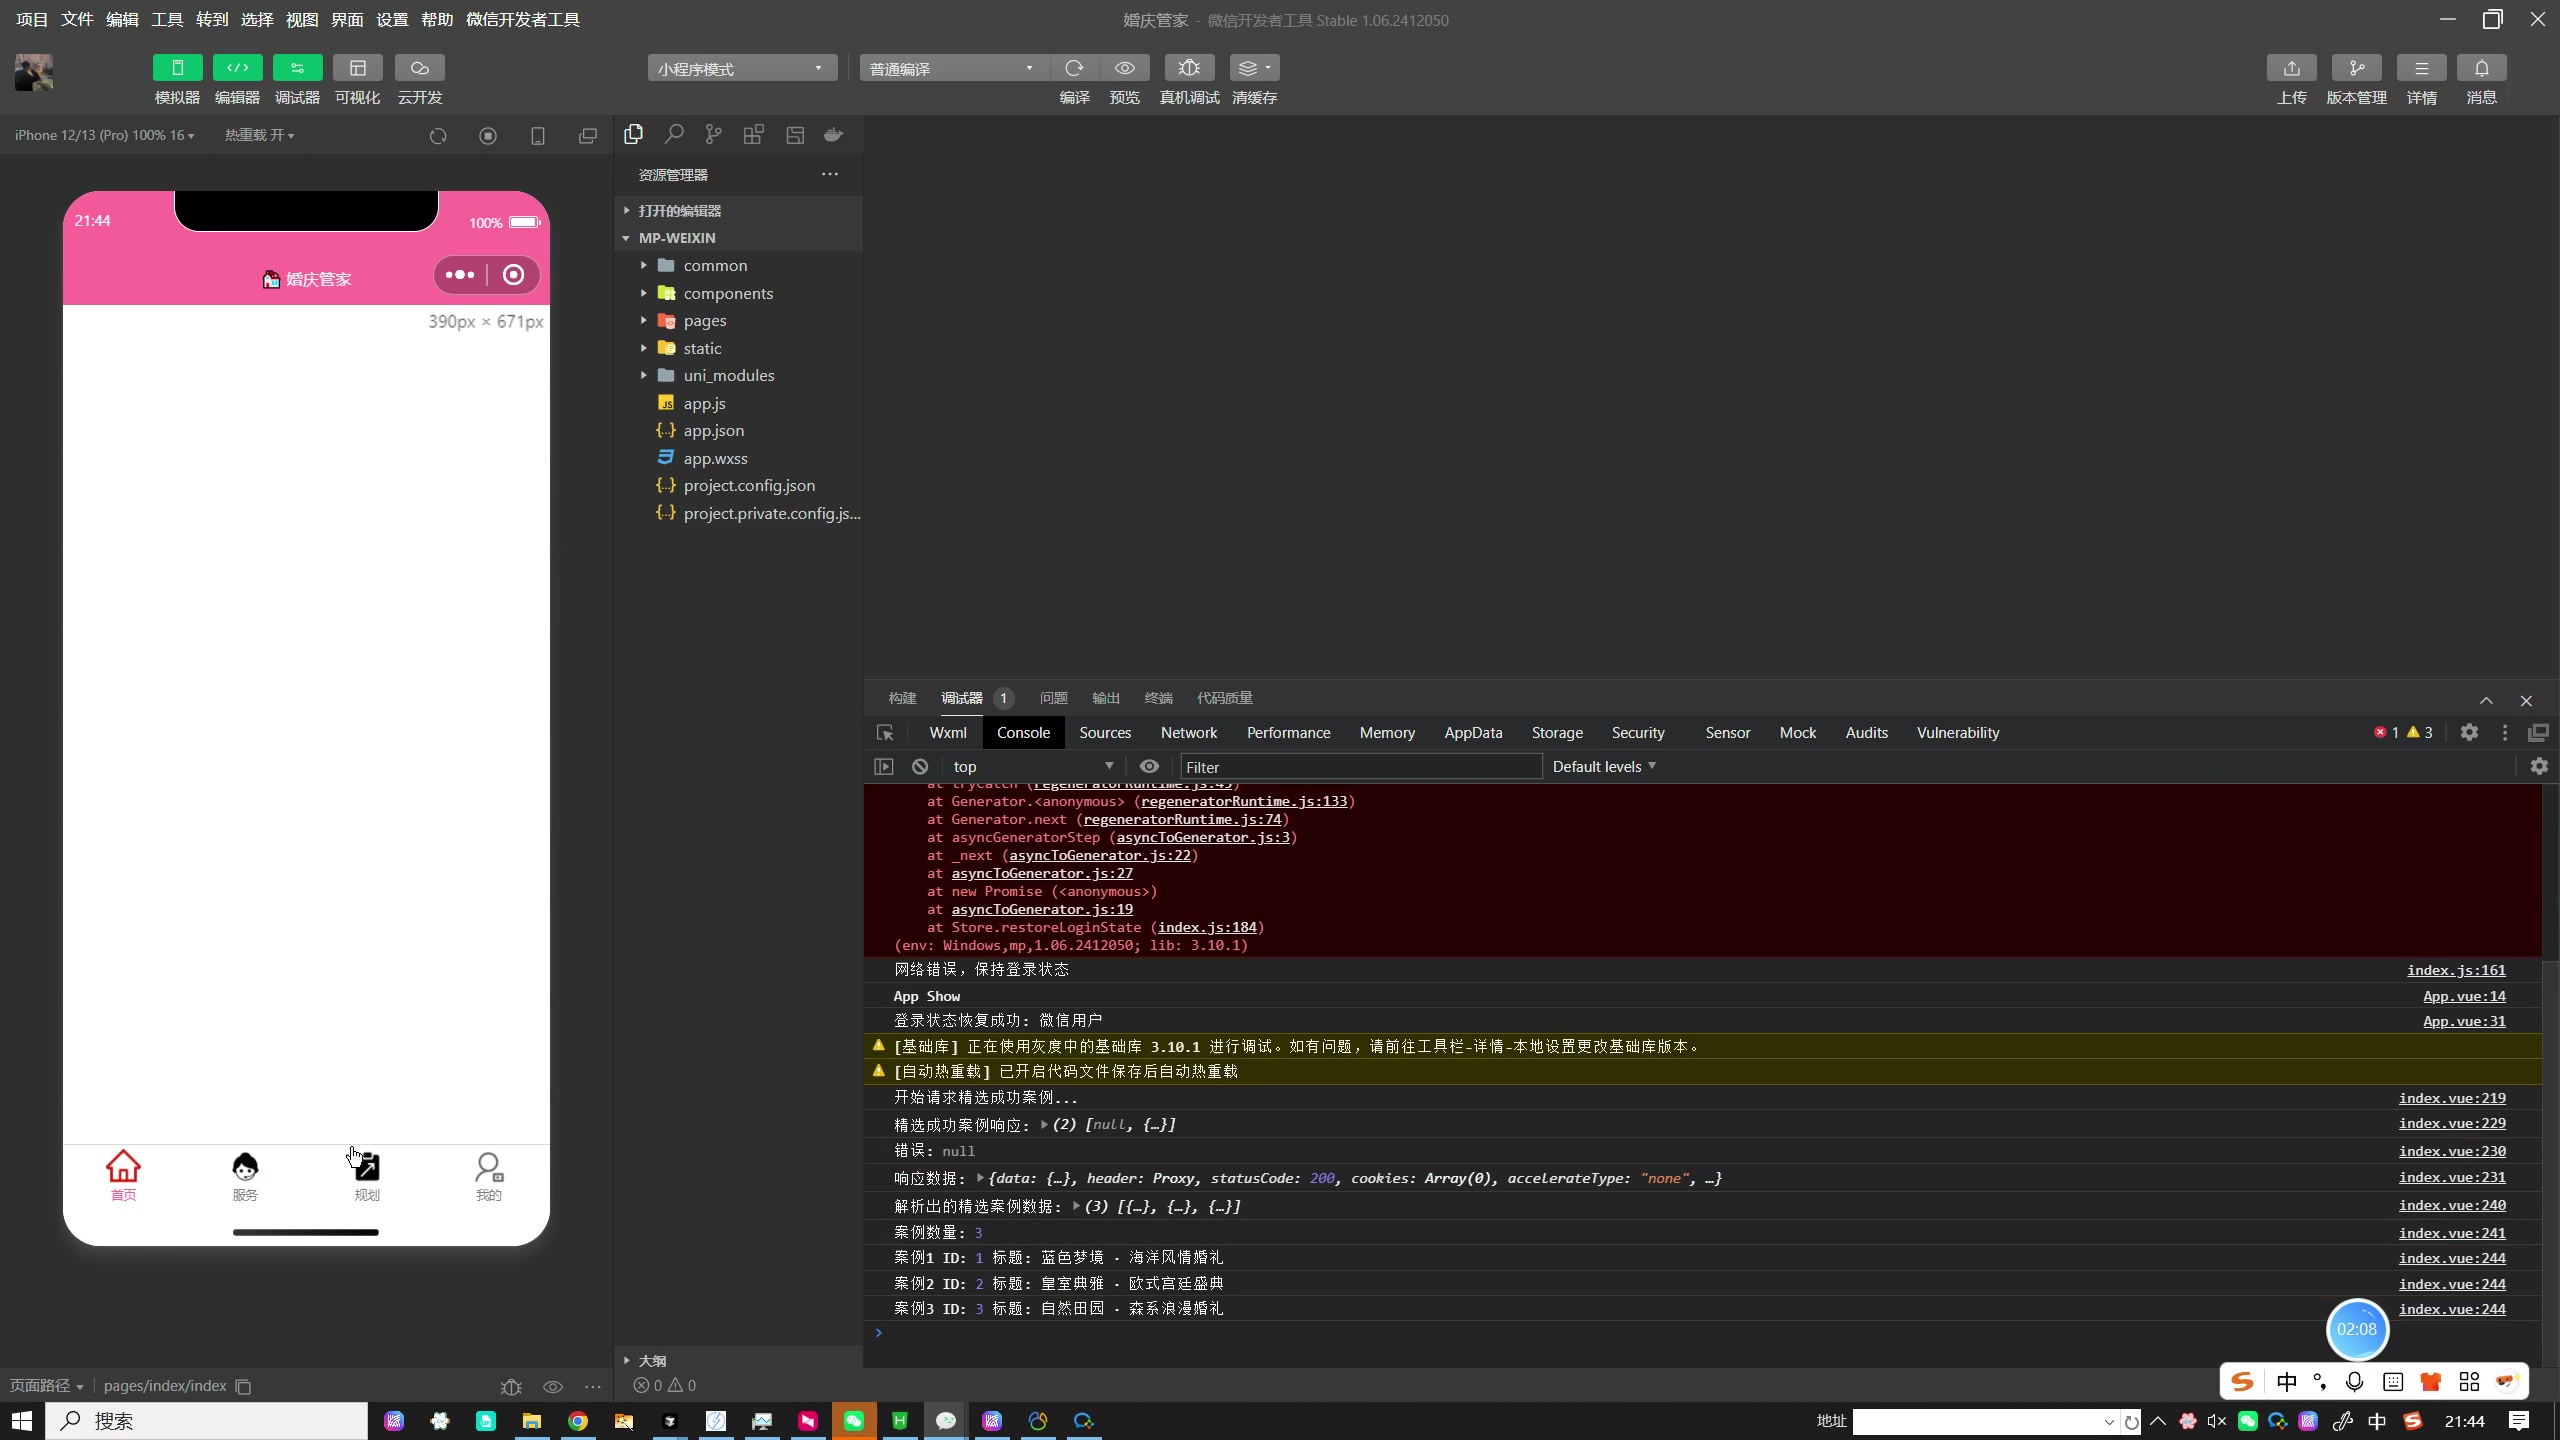Expand the pages folder
This screenshot has width=2560, height=1440.
coord(704,320)
